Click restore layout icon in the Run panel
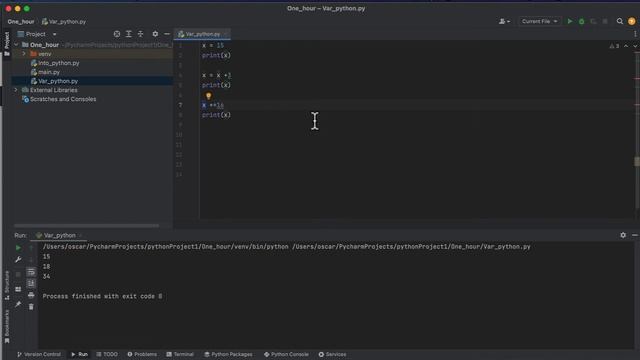Screen dimensions: 640x360 tap(18, 289)
